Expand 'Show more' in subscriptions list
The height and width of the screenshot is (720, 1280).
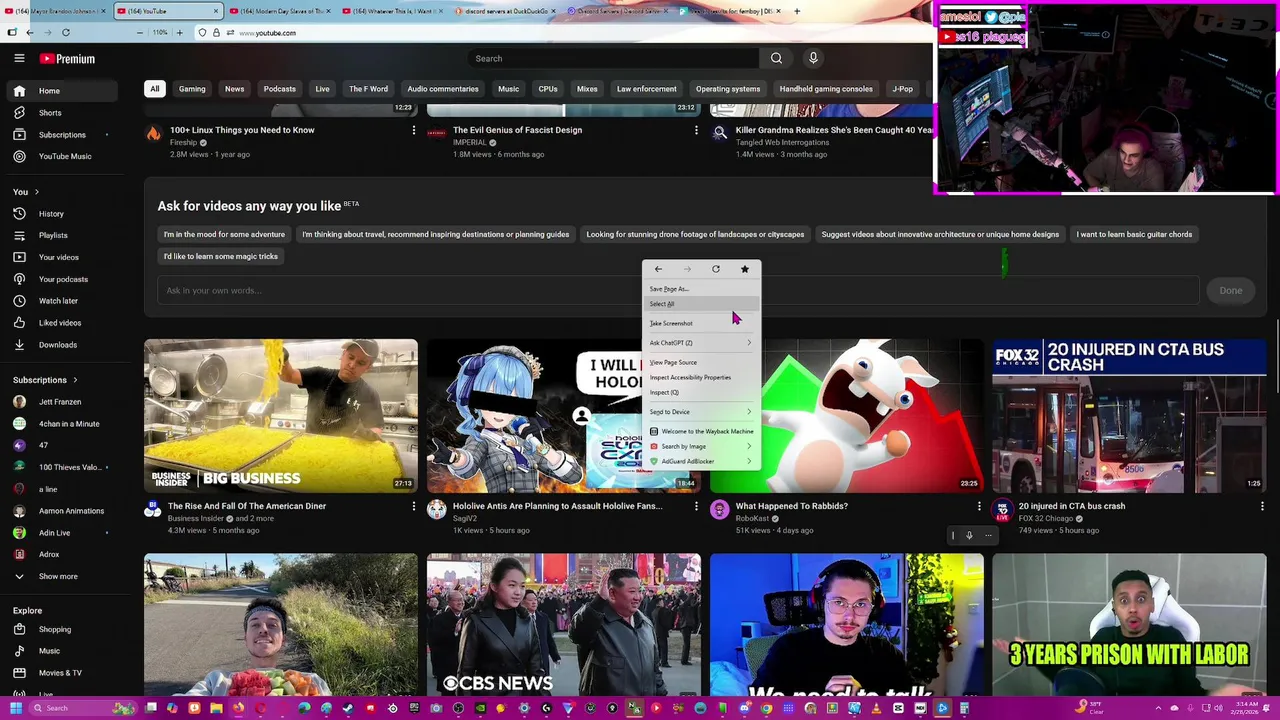click(x=60, y=576)
